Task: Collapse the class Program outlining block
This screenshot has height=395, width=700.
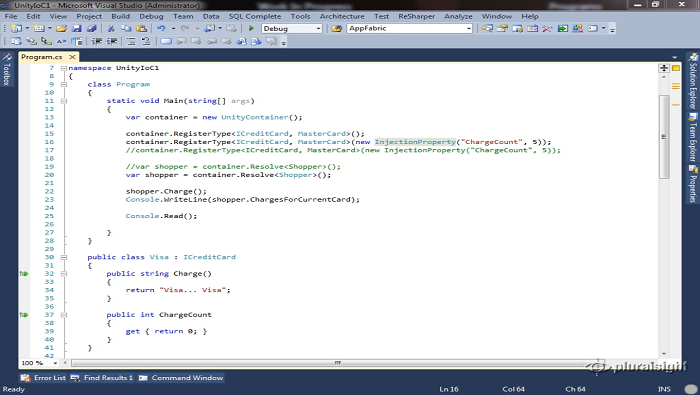Action: [x=64, y=84]
